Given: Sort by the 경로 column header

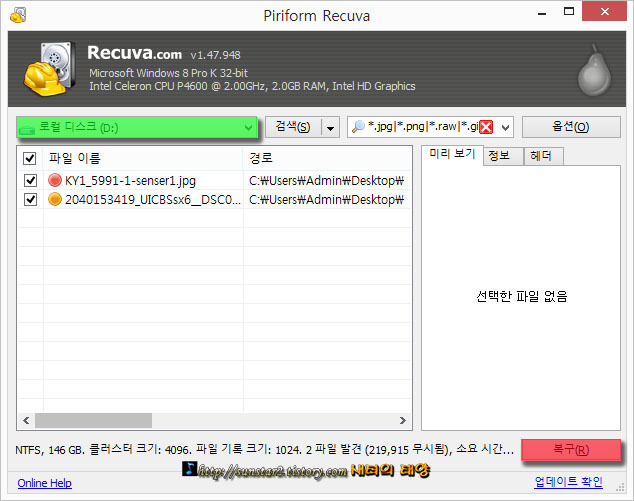Looking at the screenshot, I should (327, 158).
